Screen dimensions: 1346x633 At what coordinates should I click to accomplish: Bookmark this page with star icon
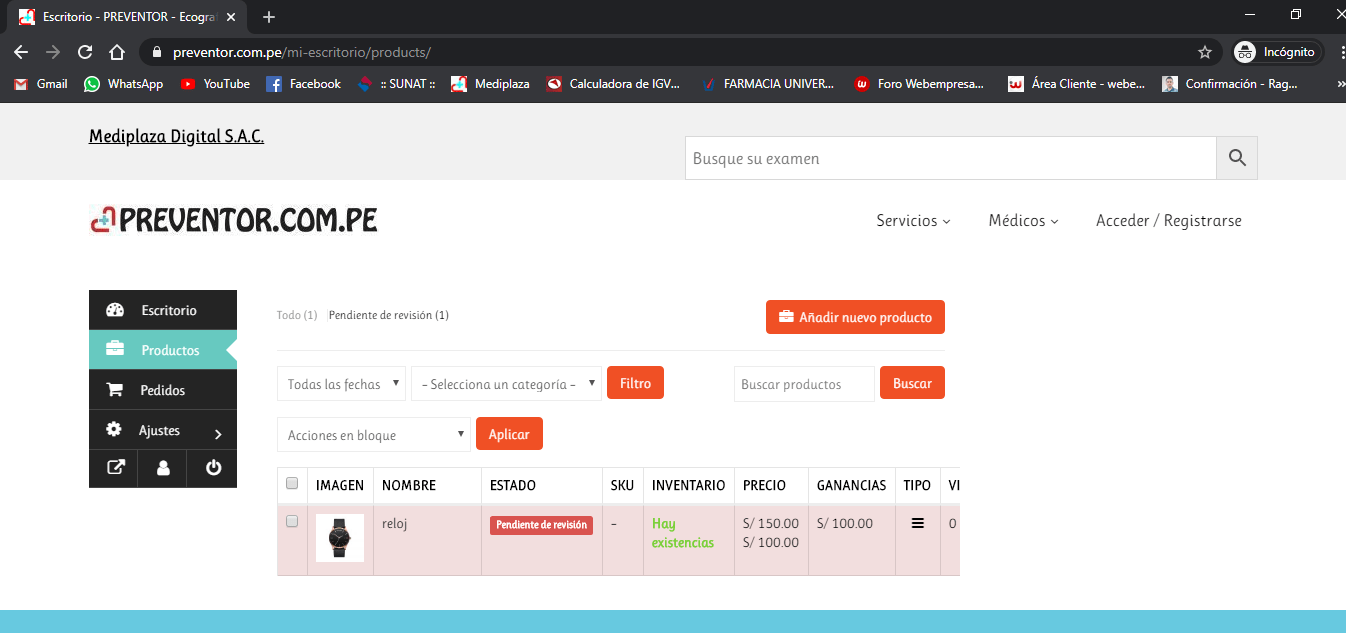click(x=1205, y=52)
